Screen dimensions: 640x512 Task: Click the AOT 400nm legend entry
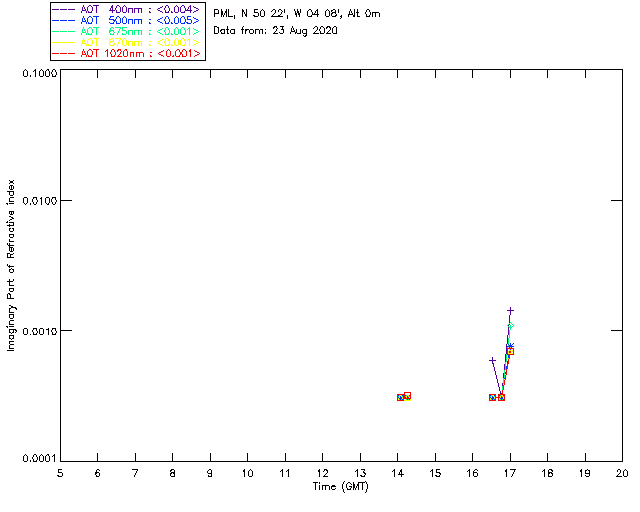127,9
